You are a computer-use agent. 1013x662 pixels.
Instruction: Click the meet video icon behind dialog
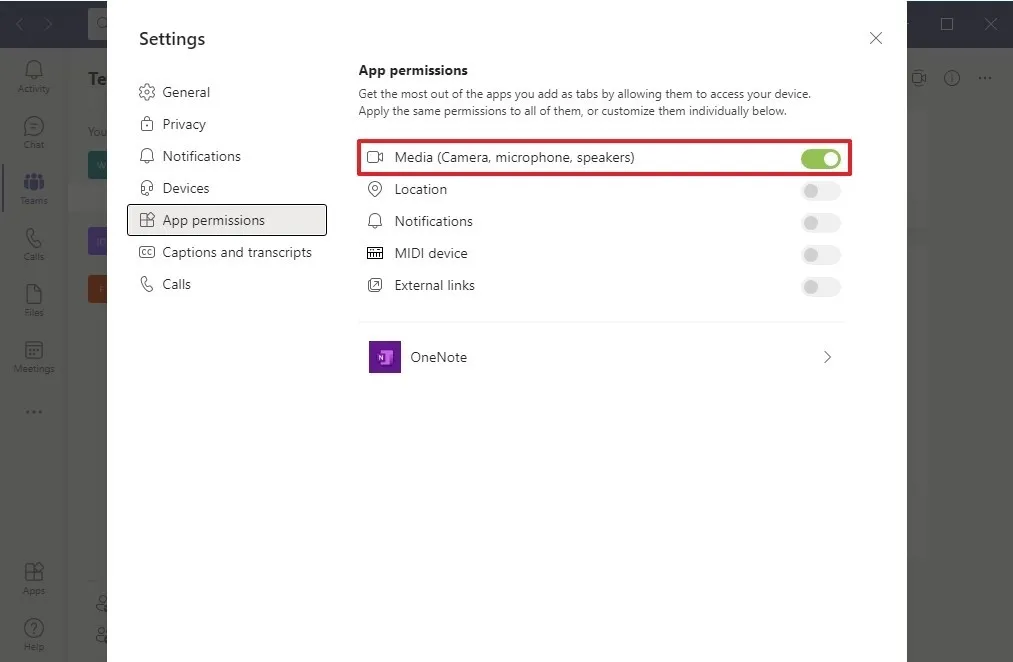point(919,78)
